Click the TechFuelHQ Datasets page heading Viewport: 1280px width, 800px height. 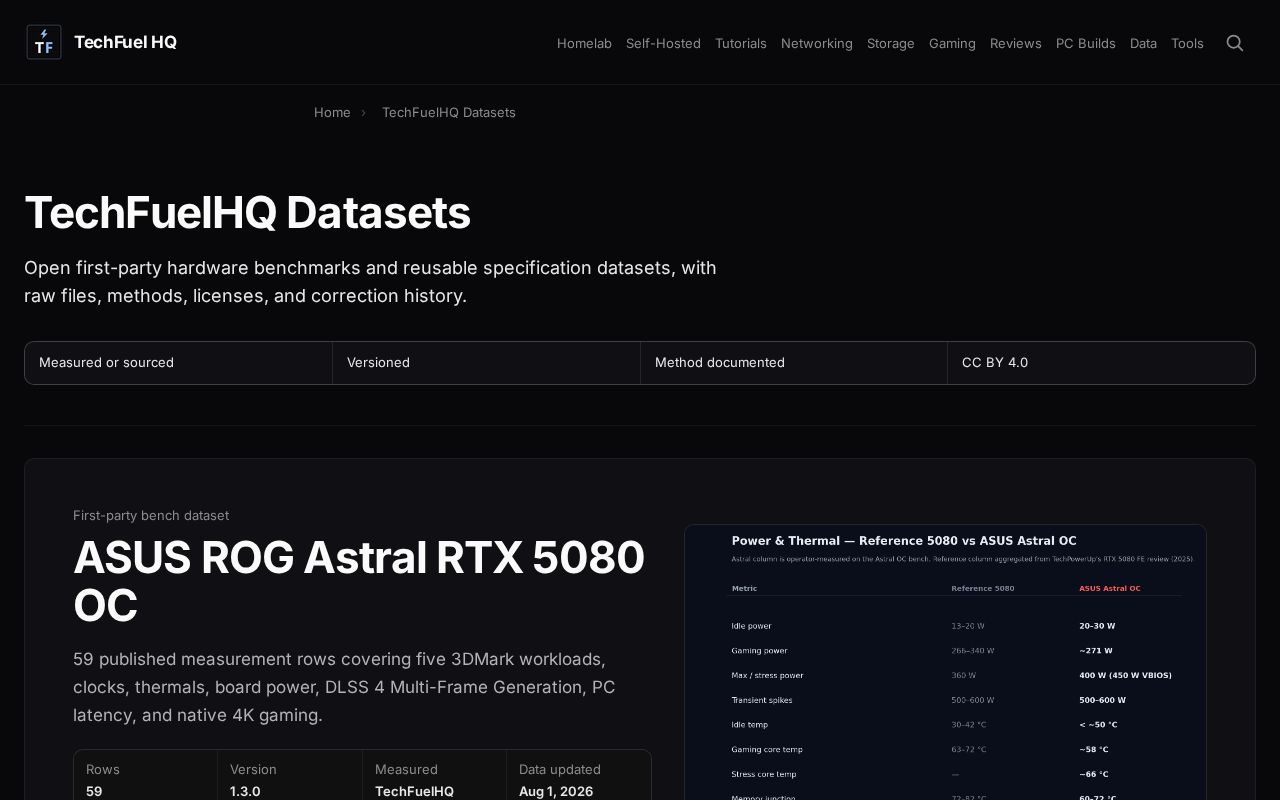(247, 213)
